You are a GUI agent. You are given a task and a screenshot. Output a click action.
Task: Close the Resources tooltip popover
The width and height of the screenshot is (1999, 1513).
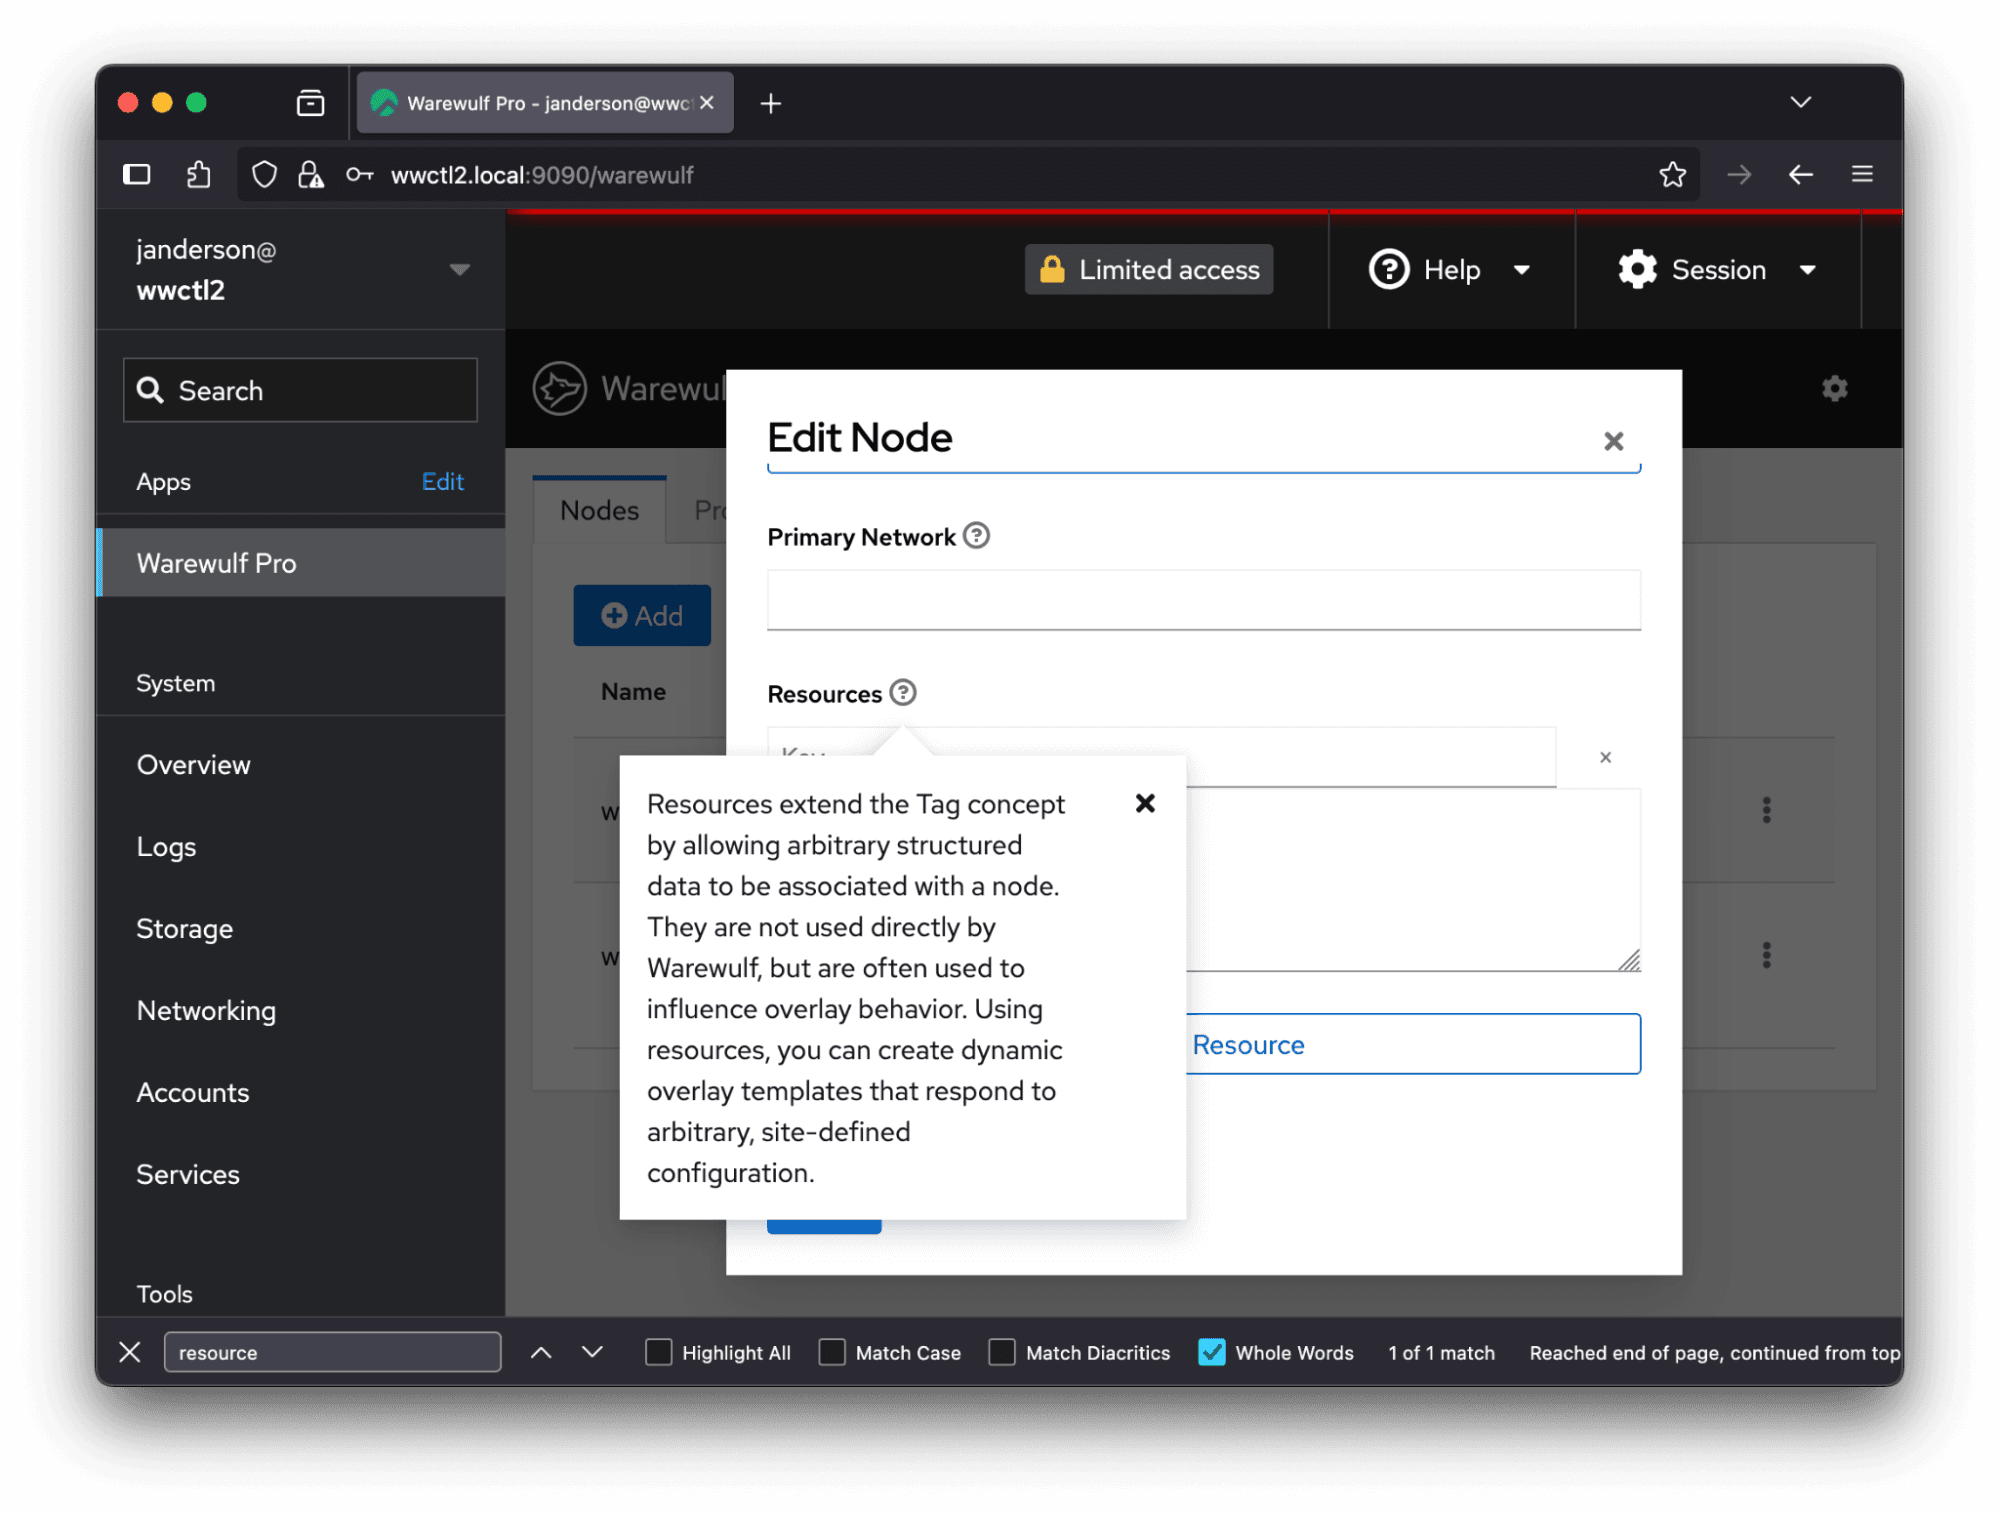(1145, 803)
